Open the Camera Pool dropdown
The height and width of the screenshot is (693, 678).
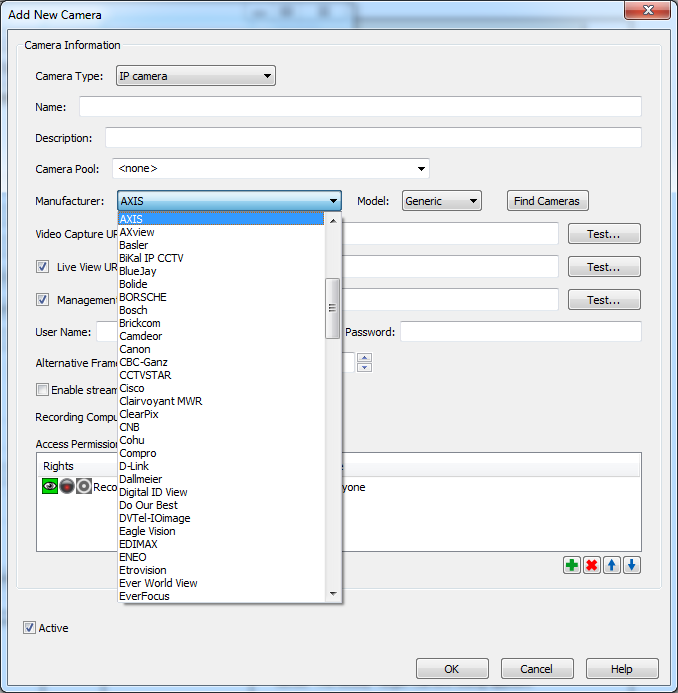tap(270, 168)
